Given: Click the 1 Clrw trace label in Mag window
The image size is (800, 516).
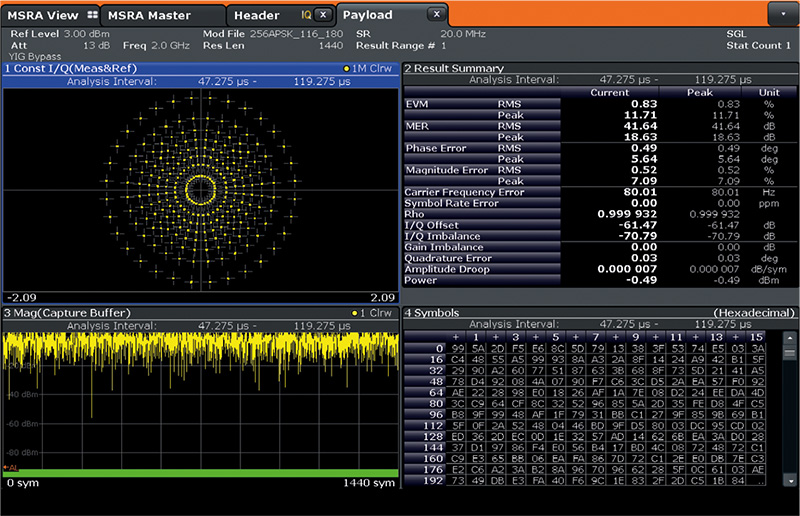Looking at the screenshot, I should pos(374,314).
